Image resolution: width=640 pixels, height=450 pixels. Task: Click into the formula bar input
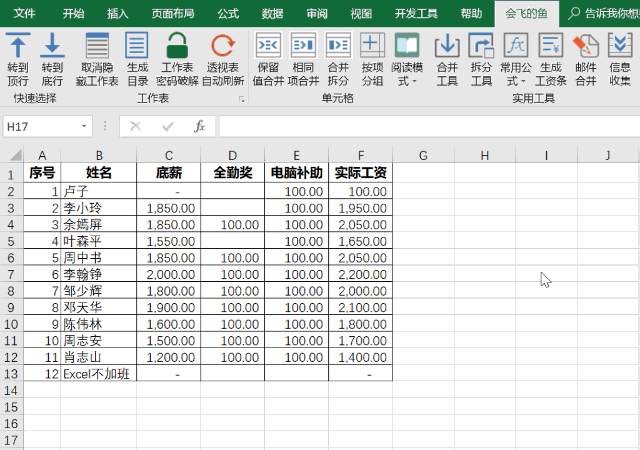[x=429, y=126]
